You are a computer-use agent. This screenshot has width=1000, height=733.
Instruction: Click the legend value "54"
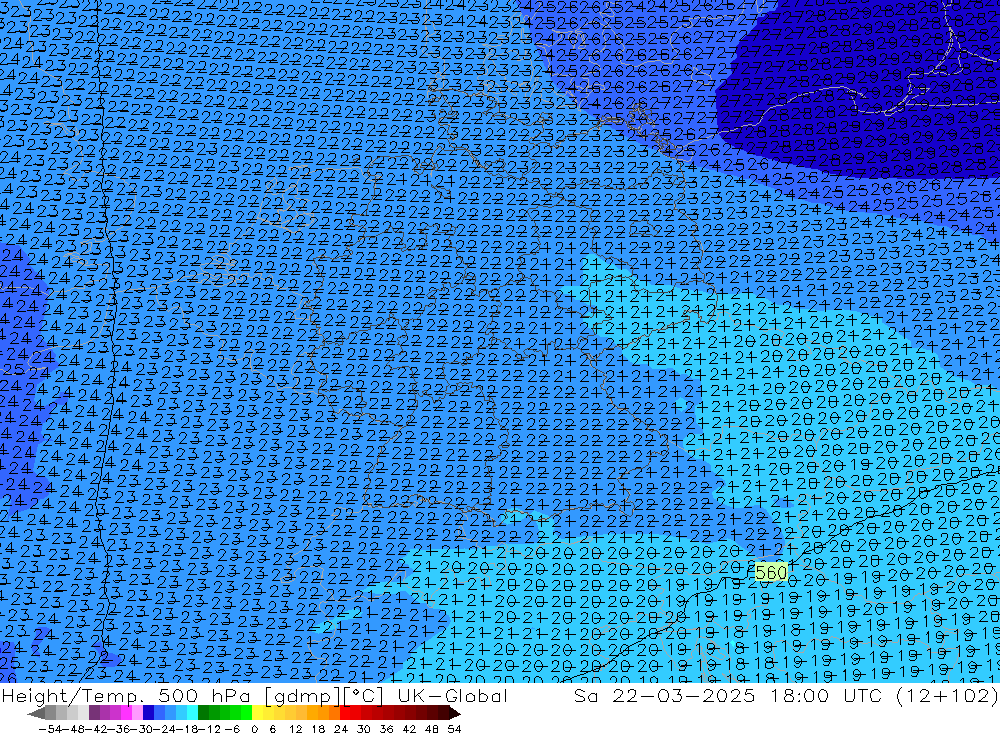[454, 729]
